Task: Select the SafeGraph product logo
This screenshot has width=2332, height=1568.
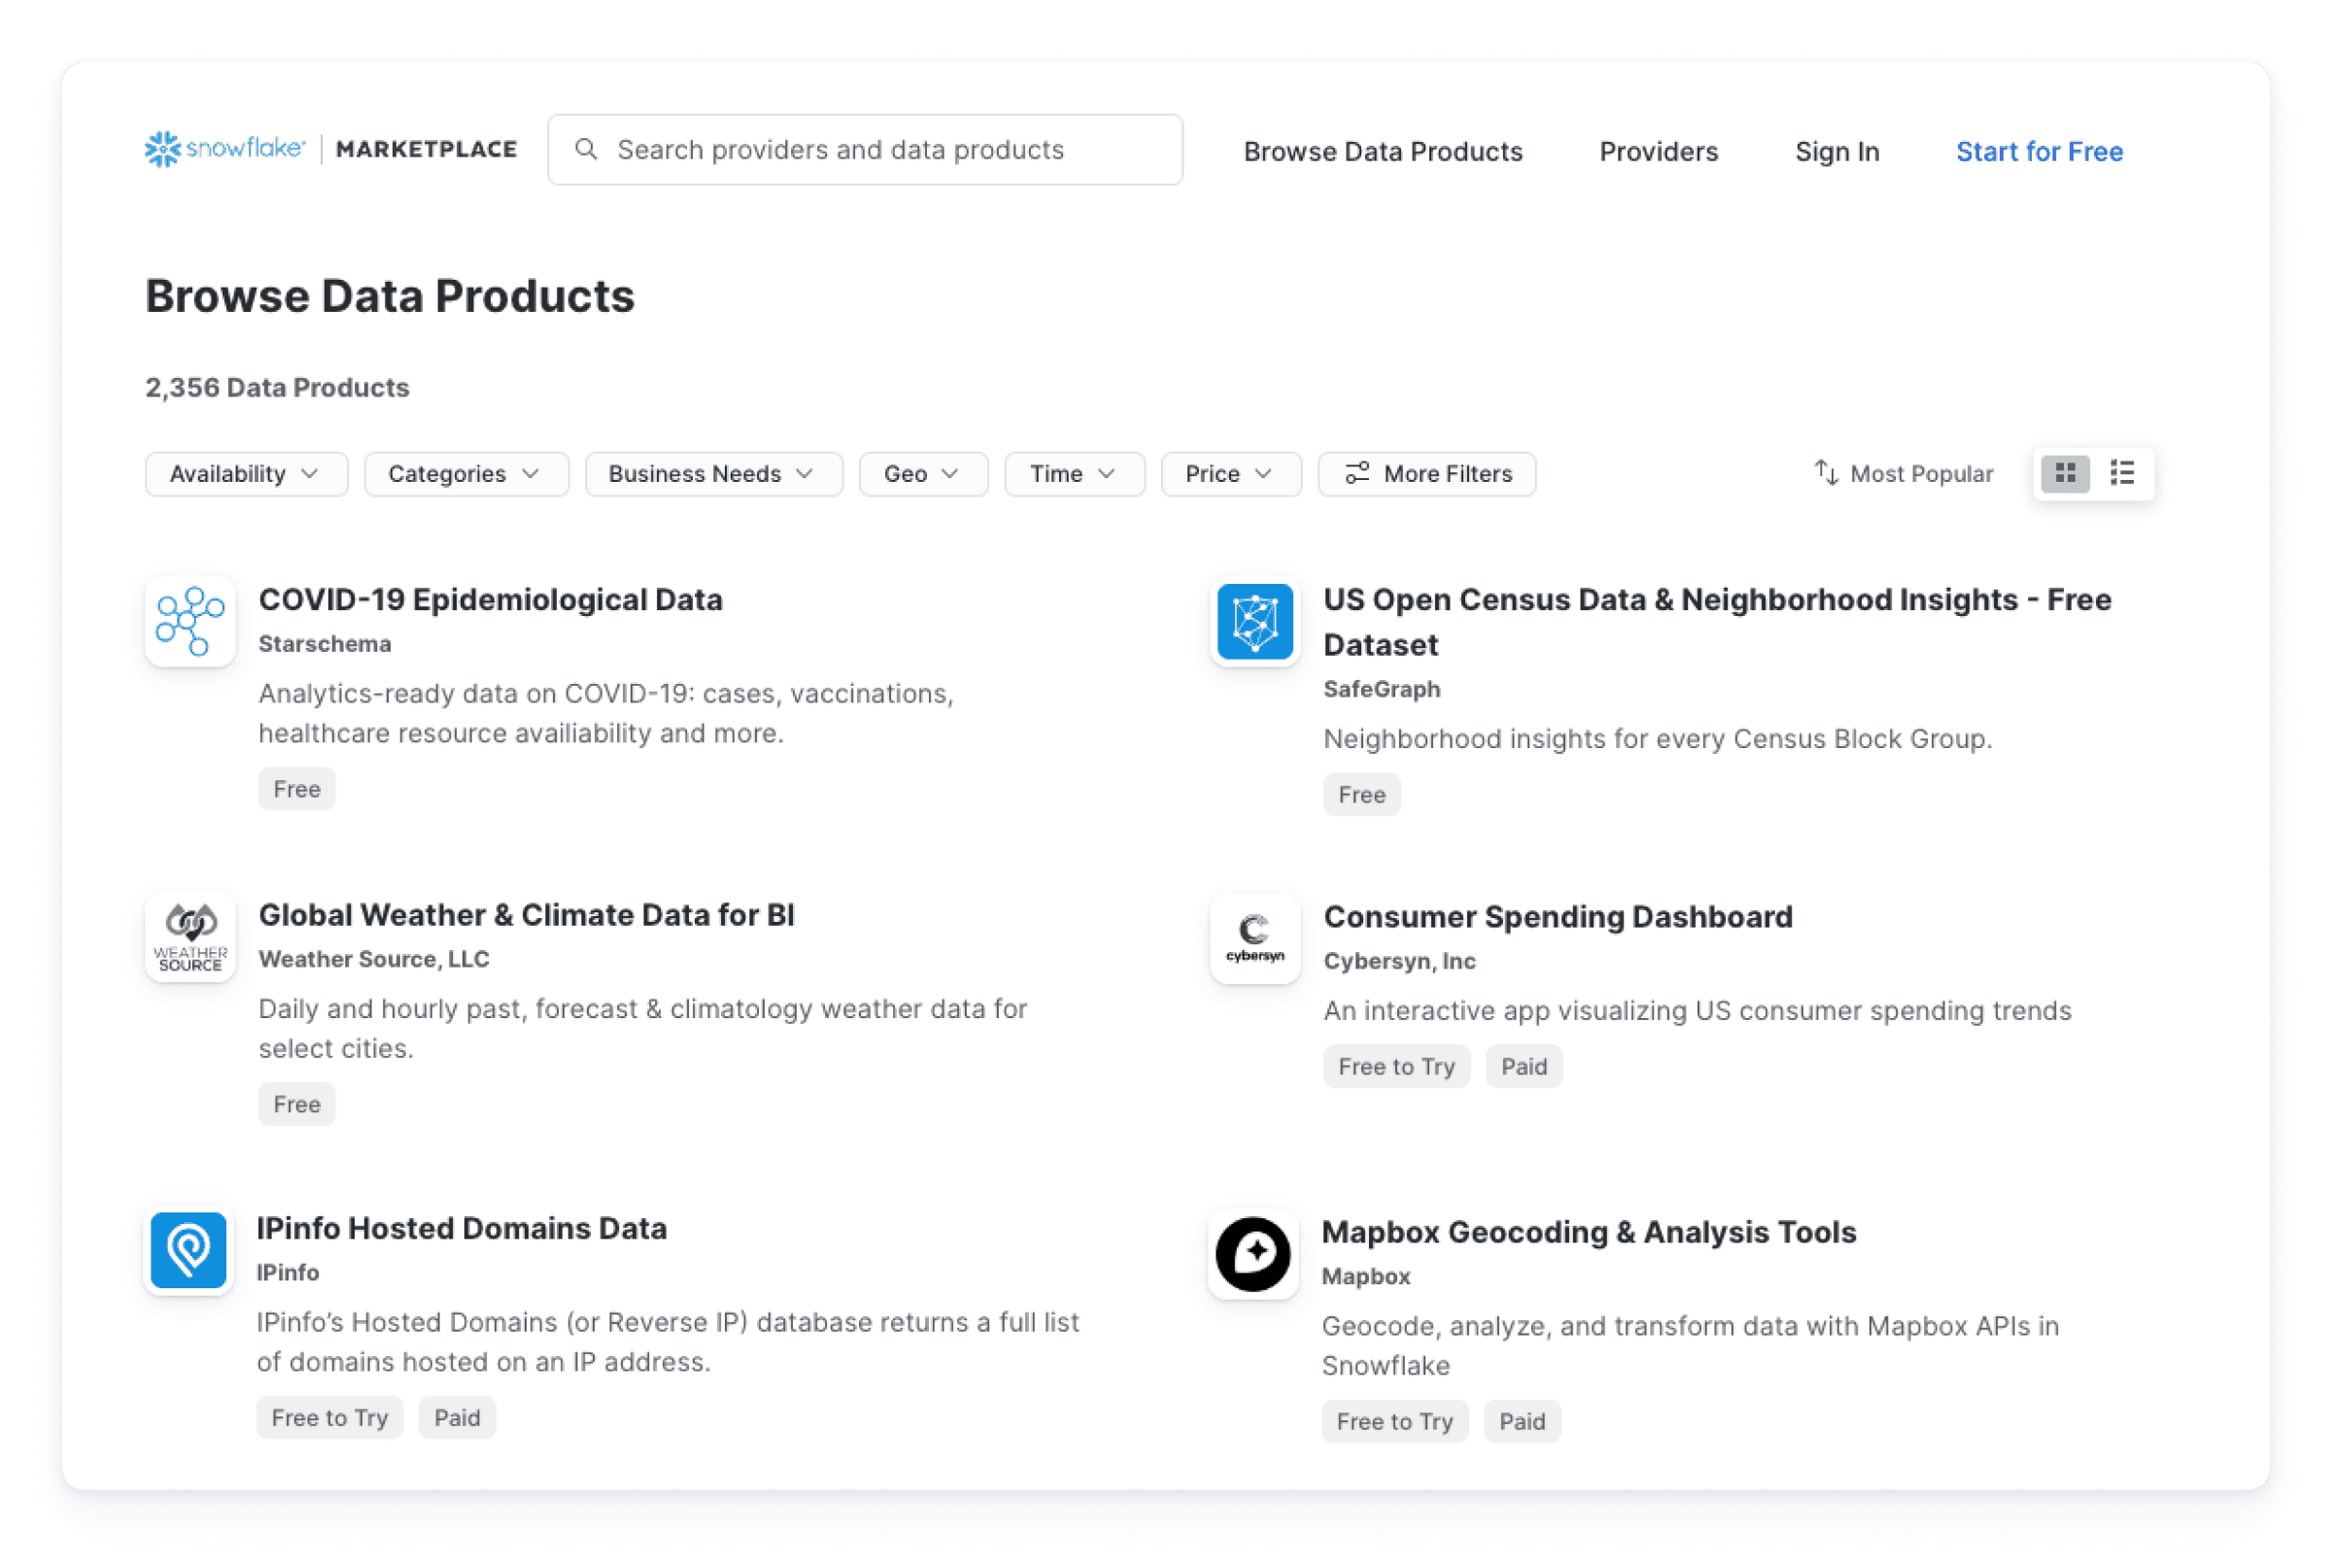Action: pos(1254,622)
